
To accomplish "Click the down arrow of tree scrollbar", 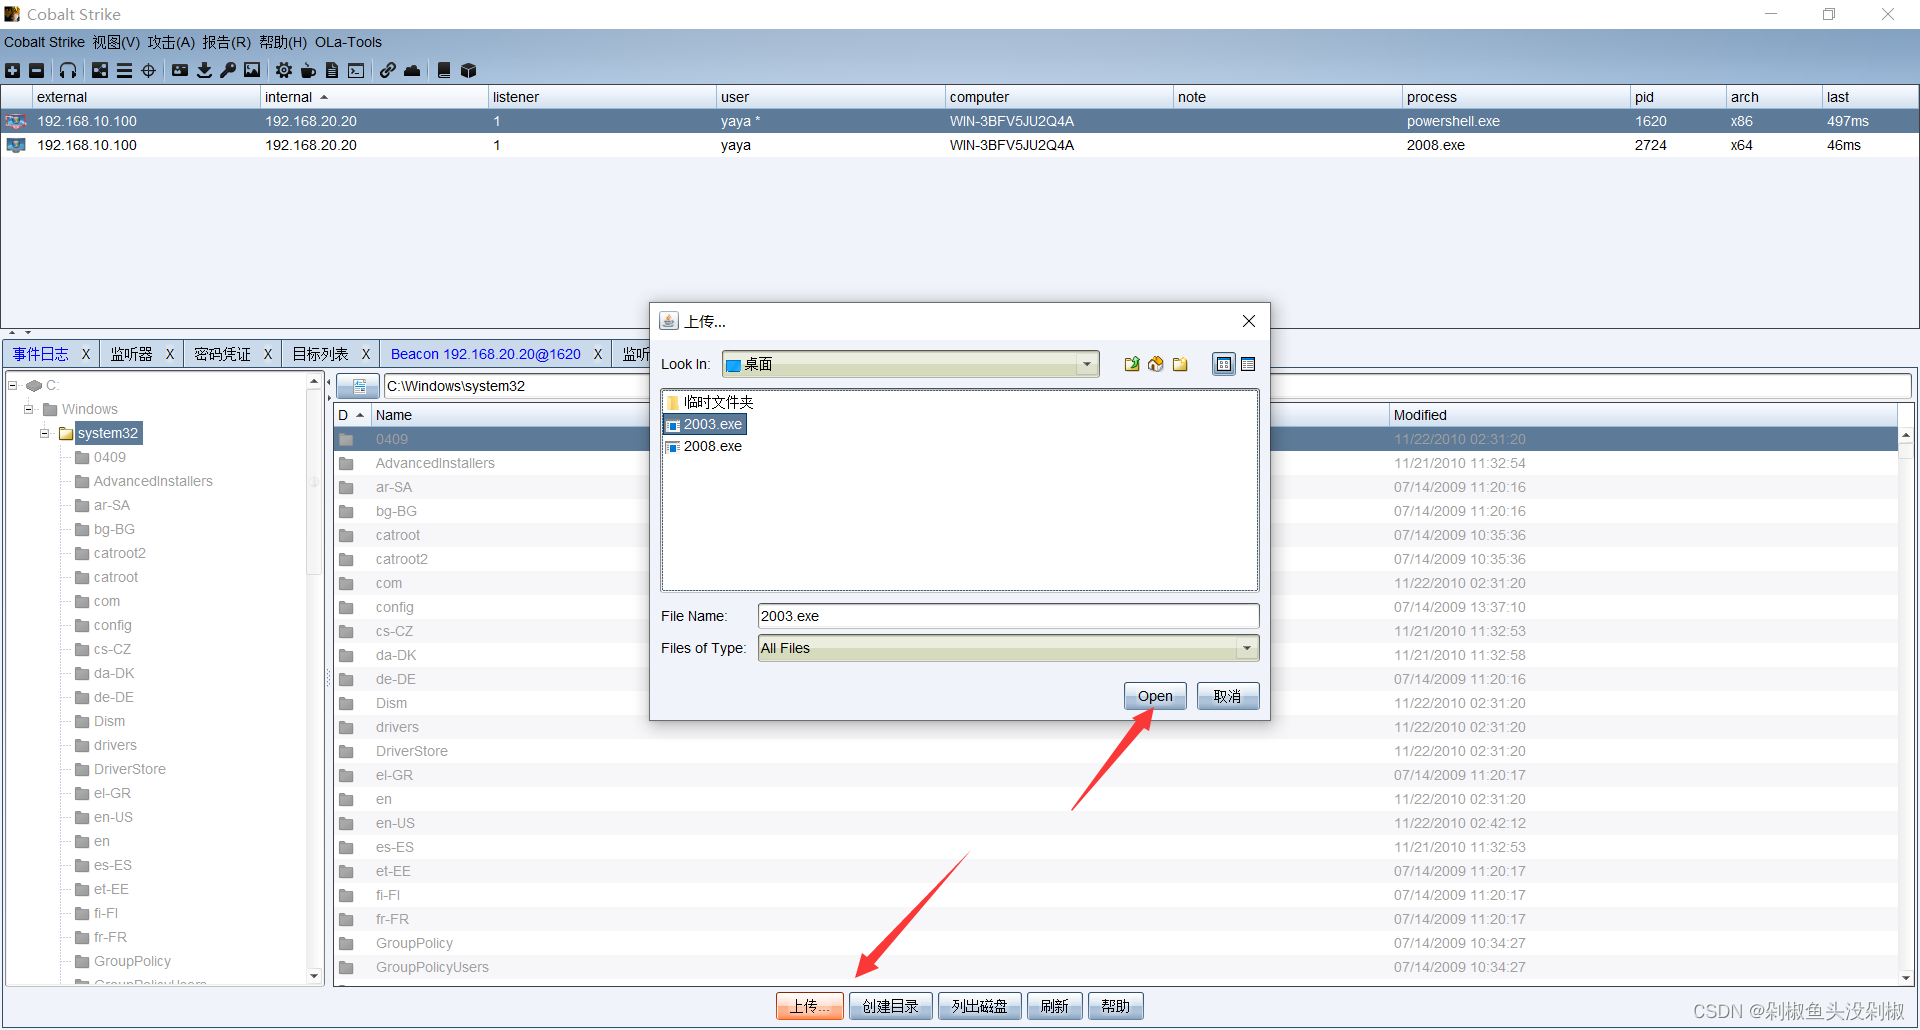I will click(x=314, y=977).
